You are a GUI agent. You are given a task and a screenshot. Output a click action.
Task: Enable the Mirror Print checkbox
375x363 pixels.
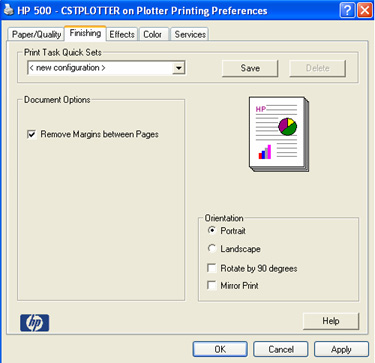coord(212,285)
